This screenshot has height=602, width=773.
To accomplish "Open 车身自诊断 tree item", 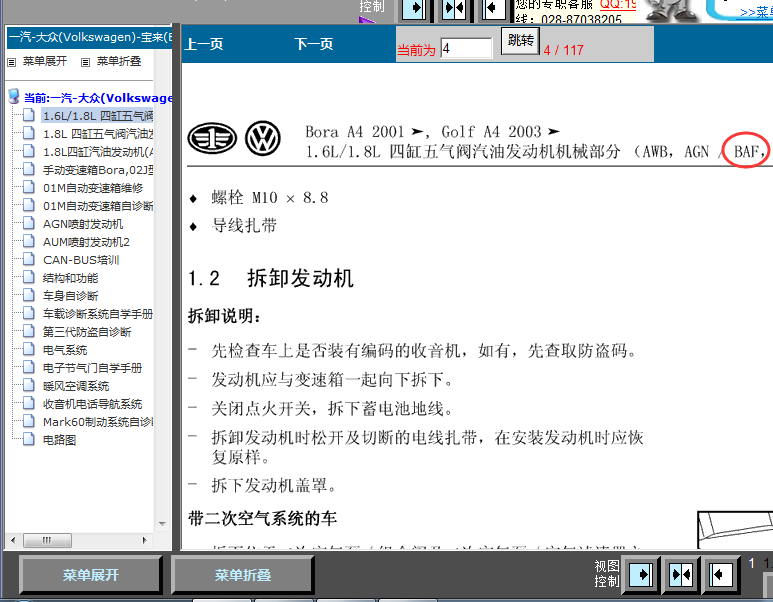I will click(70, 296).
